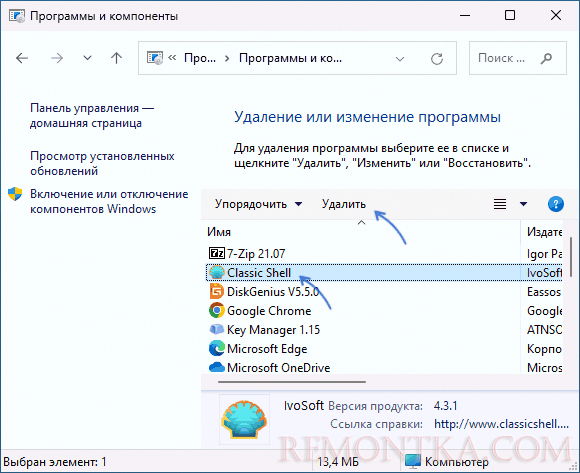Click the Igor Pa publisher cell
The width and height of the screenshot is (580, 473).
pyautogui.click(x=544, y=254)
